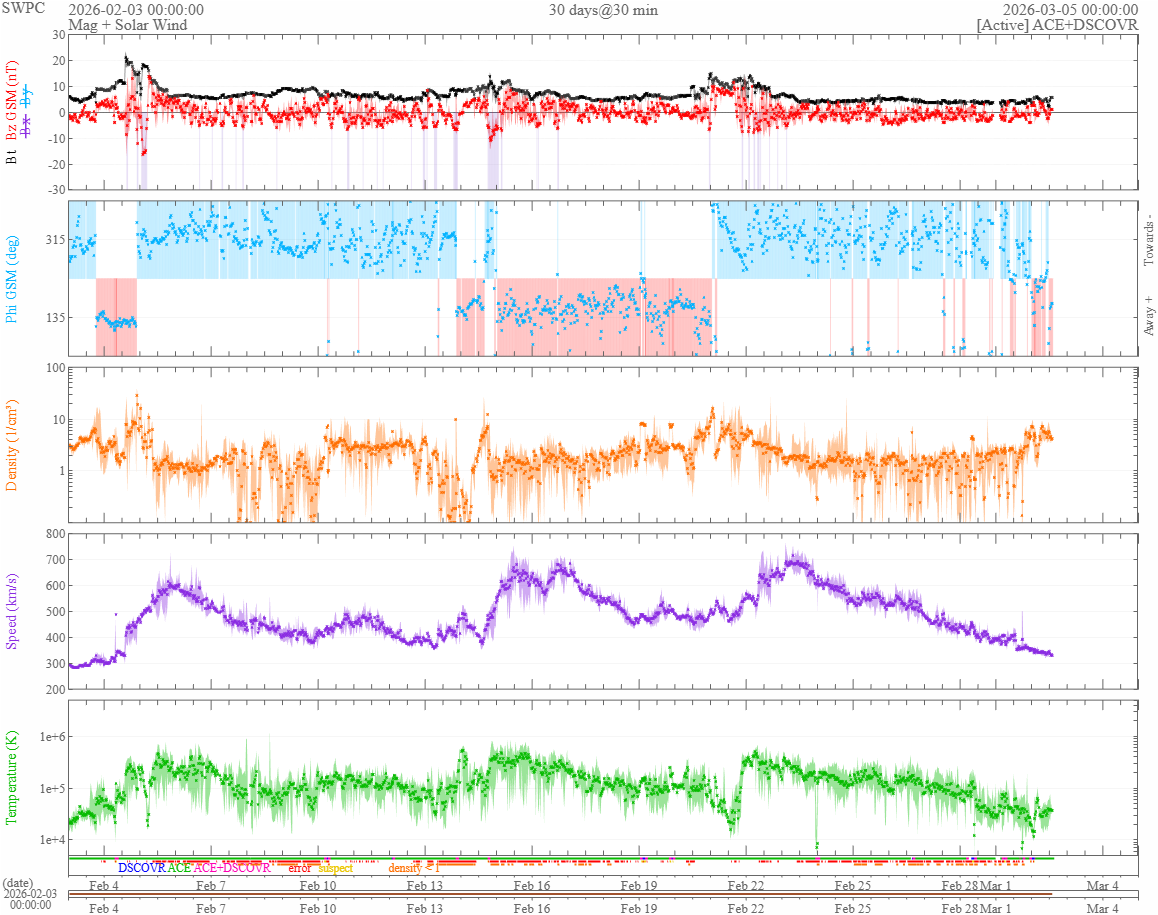Click the blue DSCOVR legend entry
Screen dimensions: 1158x915
click(x=142, y=868)
